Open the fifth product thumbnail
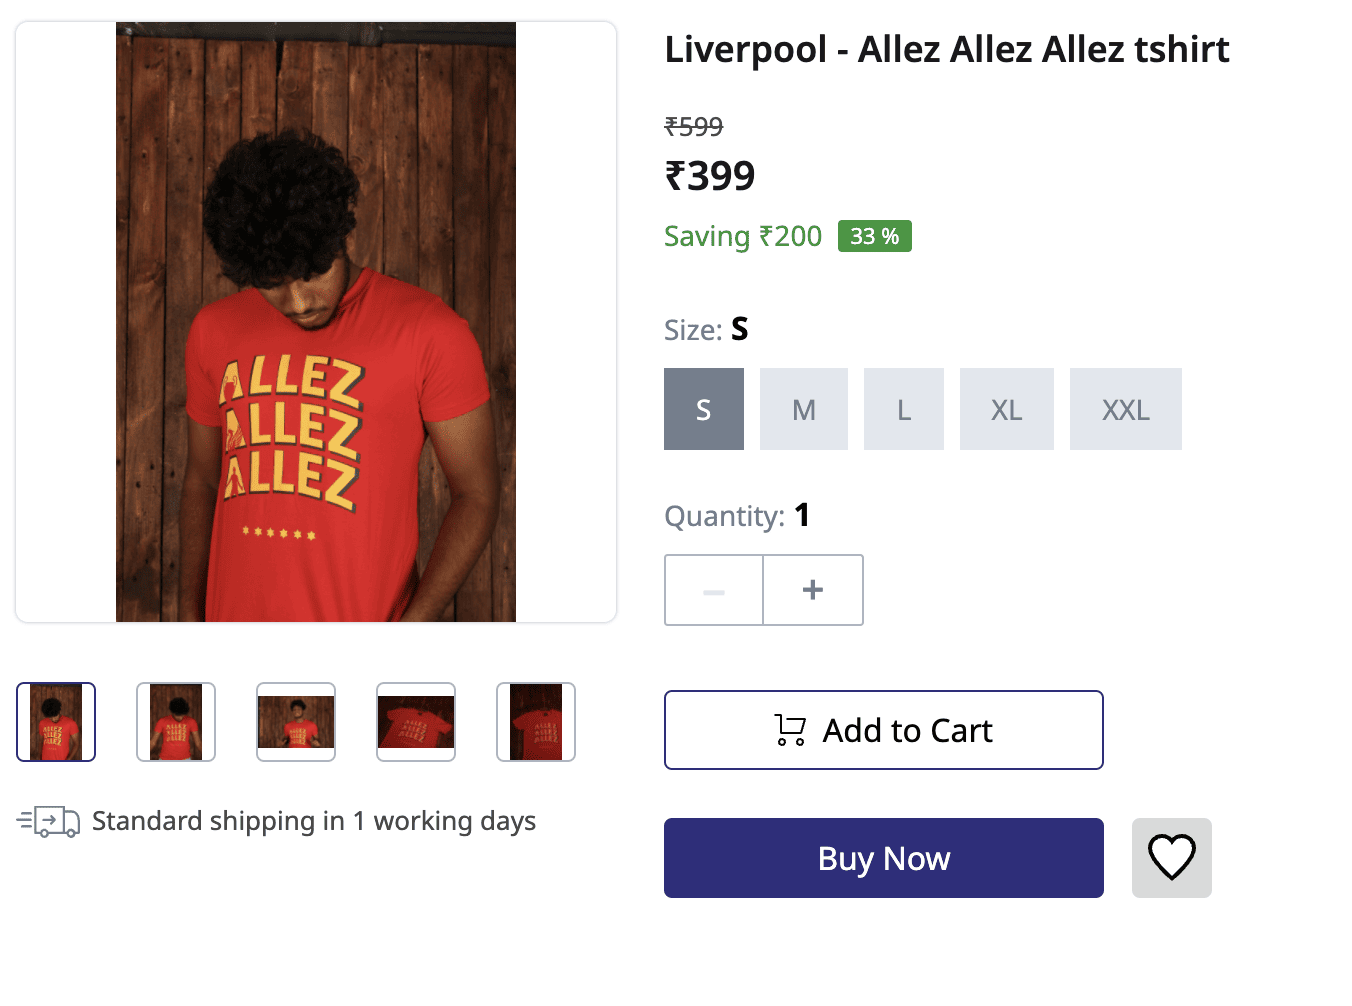Image resolution: width=1352 pixels, height=1006 pixels. click(536, 722)
